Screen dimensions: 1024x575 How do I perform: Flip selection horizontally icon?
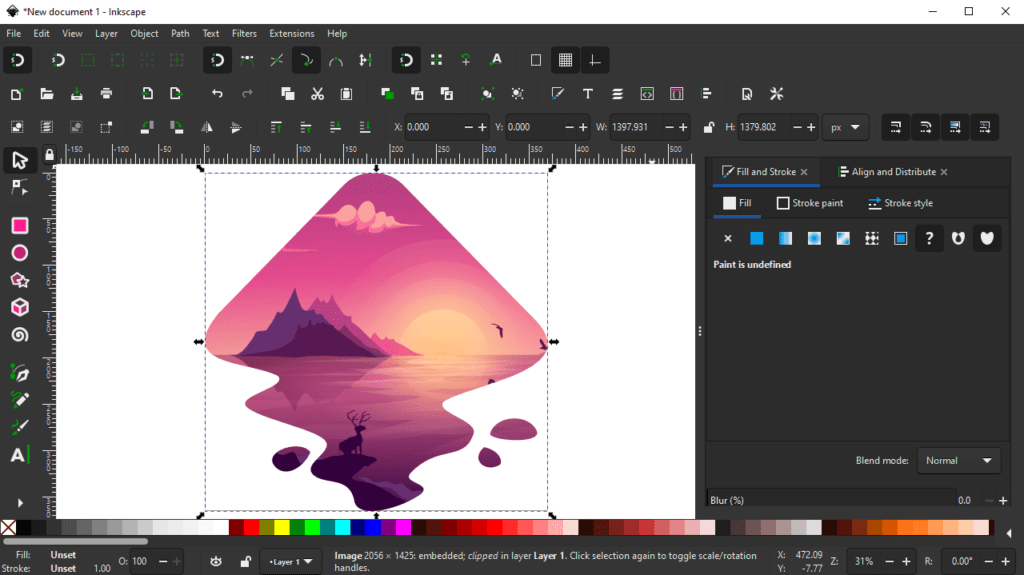click(x=206, y=127)
